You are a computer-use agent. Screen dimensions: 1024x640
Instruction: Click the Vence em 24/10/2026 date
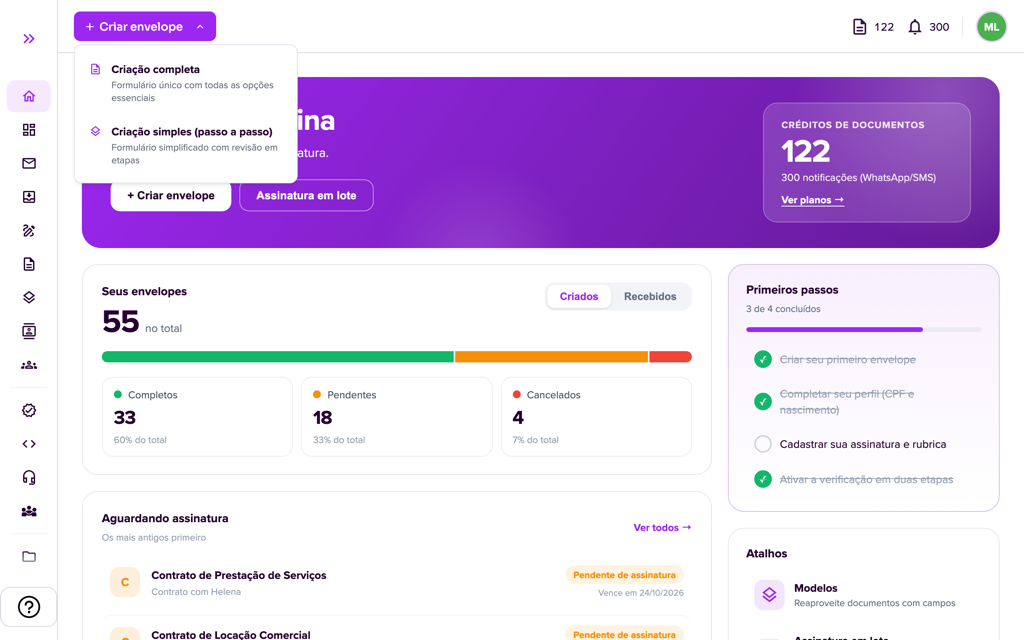pos(641,593)
